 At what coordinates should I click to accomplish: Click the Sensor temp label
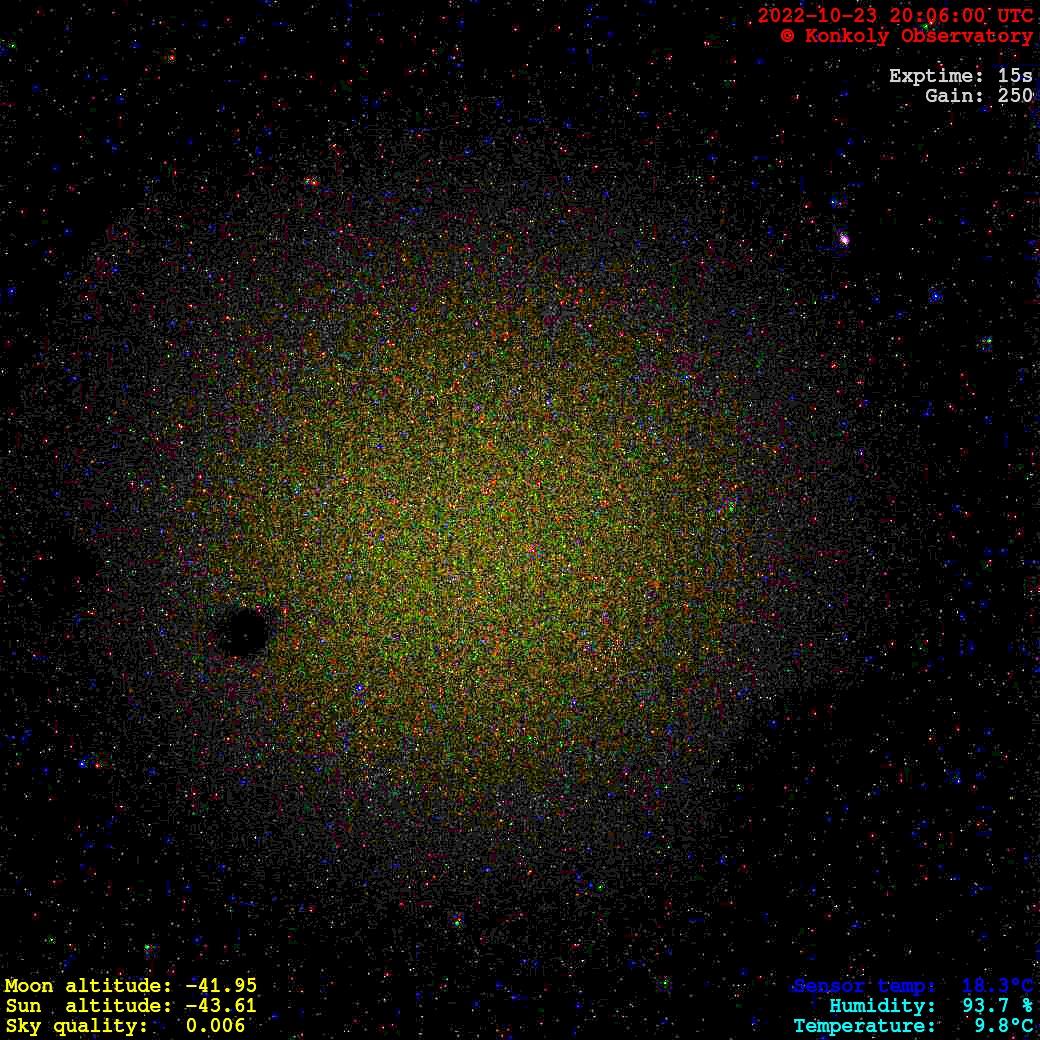tap(864, 986)
